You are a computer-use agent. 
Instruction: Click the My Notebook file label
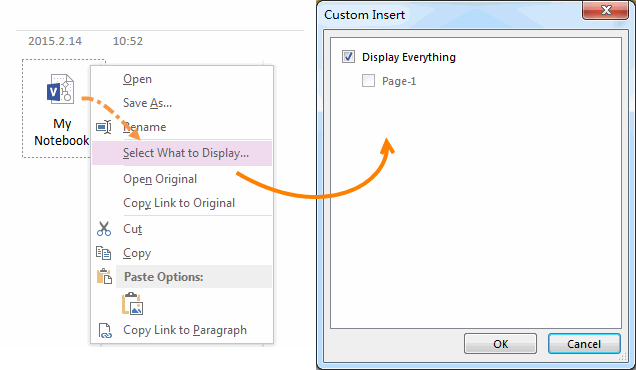coord(62,132)
